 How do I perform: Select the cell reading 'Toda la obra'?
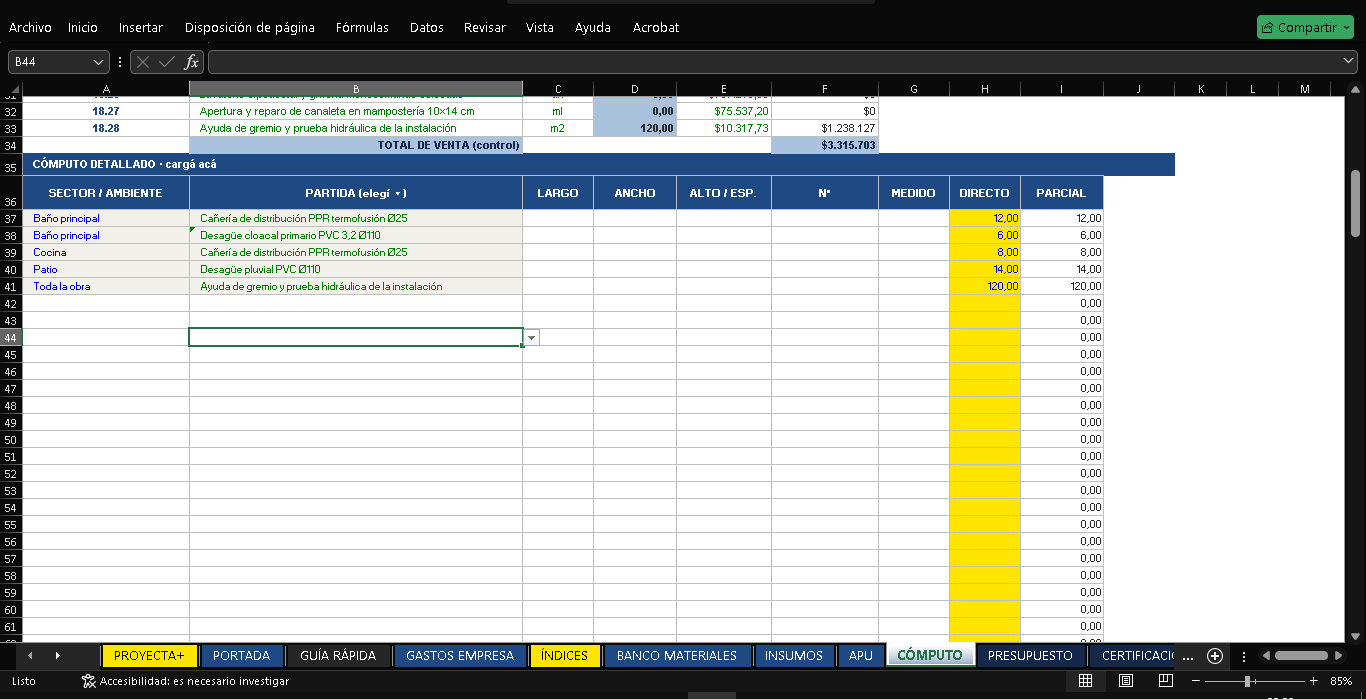(x=106, y=286)
